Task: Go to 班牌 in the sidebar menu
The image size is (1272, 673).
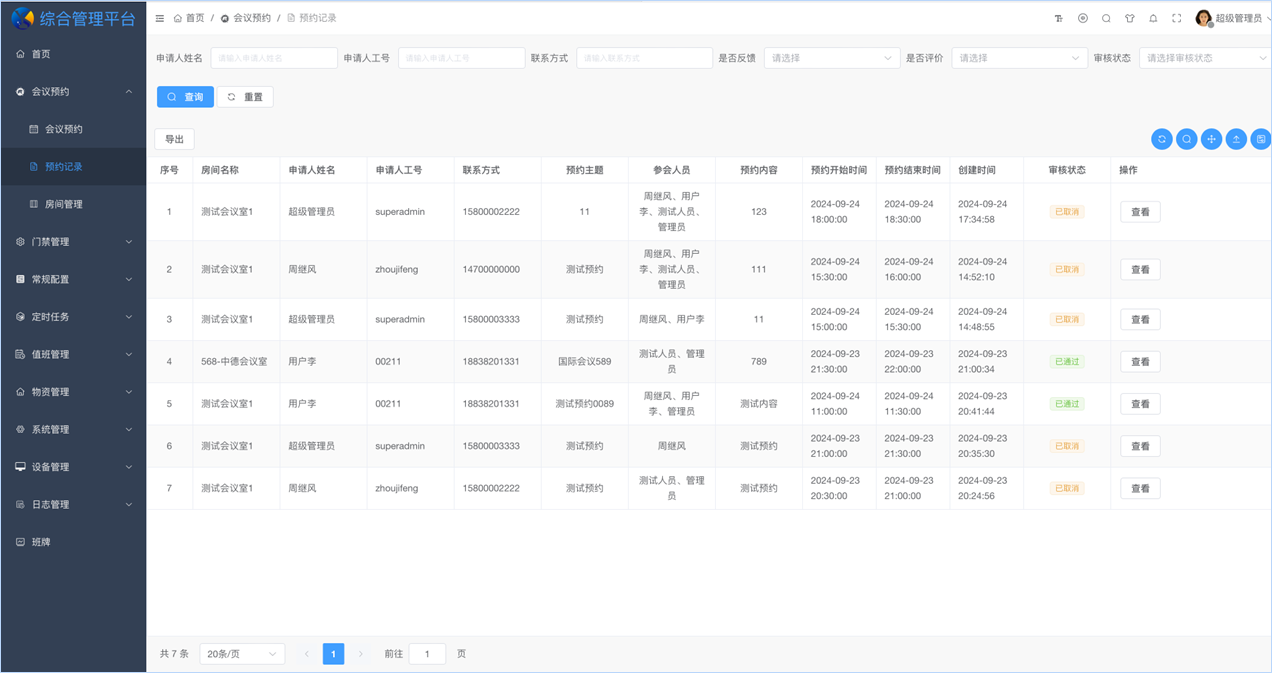Action: pos(41,542)
